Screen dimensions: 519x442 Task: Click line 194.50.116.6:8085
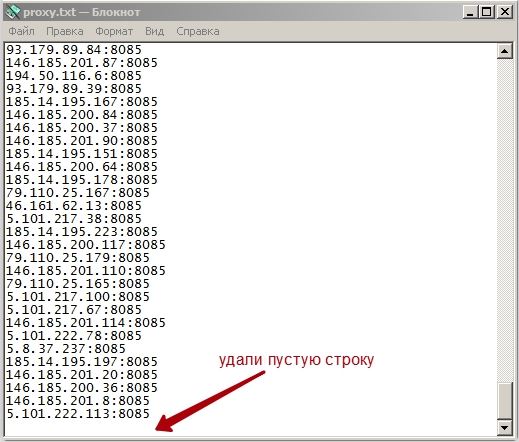point(74,76)
